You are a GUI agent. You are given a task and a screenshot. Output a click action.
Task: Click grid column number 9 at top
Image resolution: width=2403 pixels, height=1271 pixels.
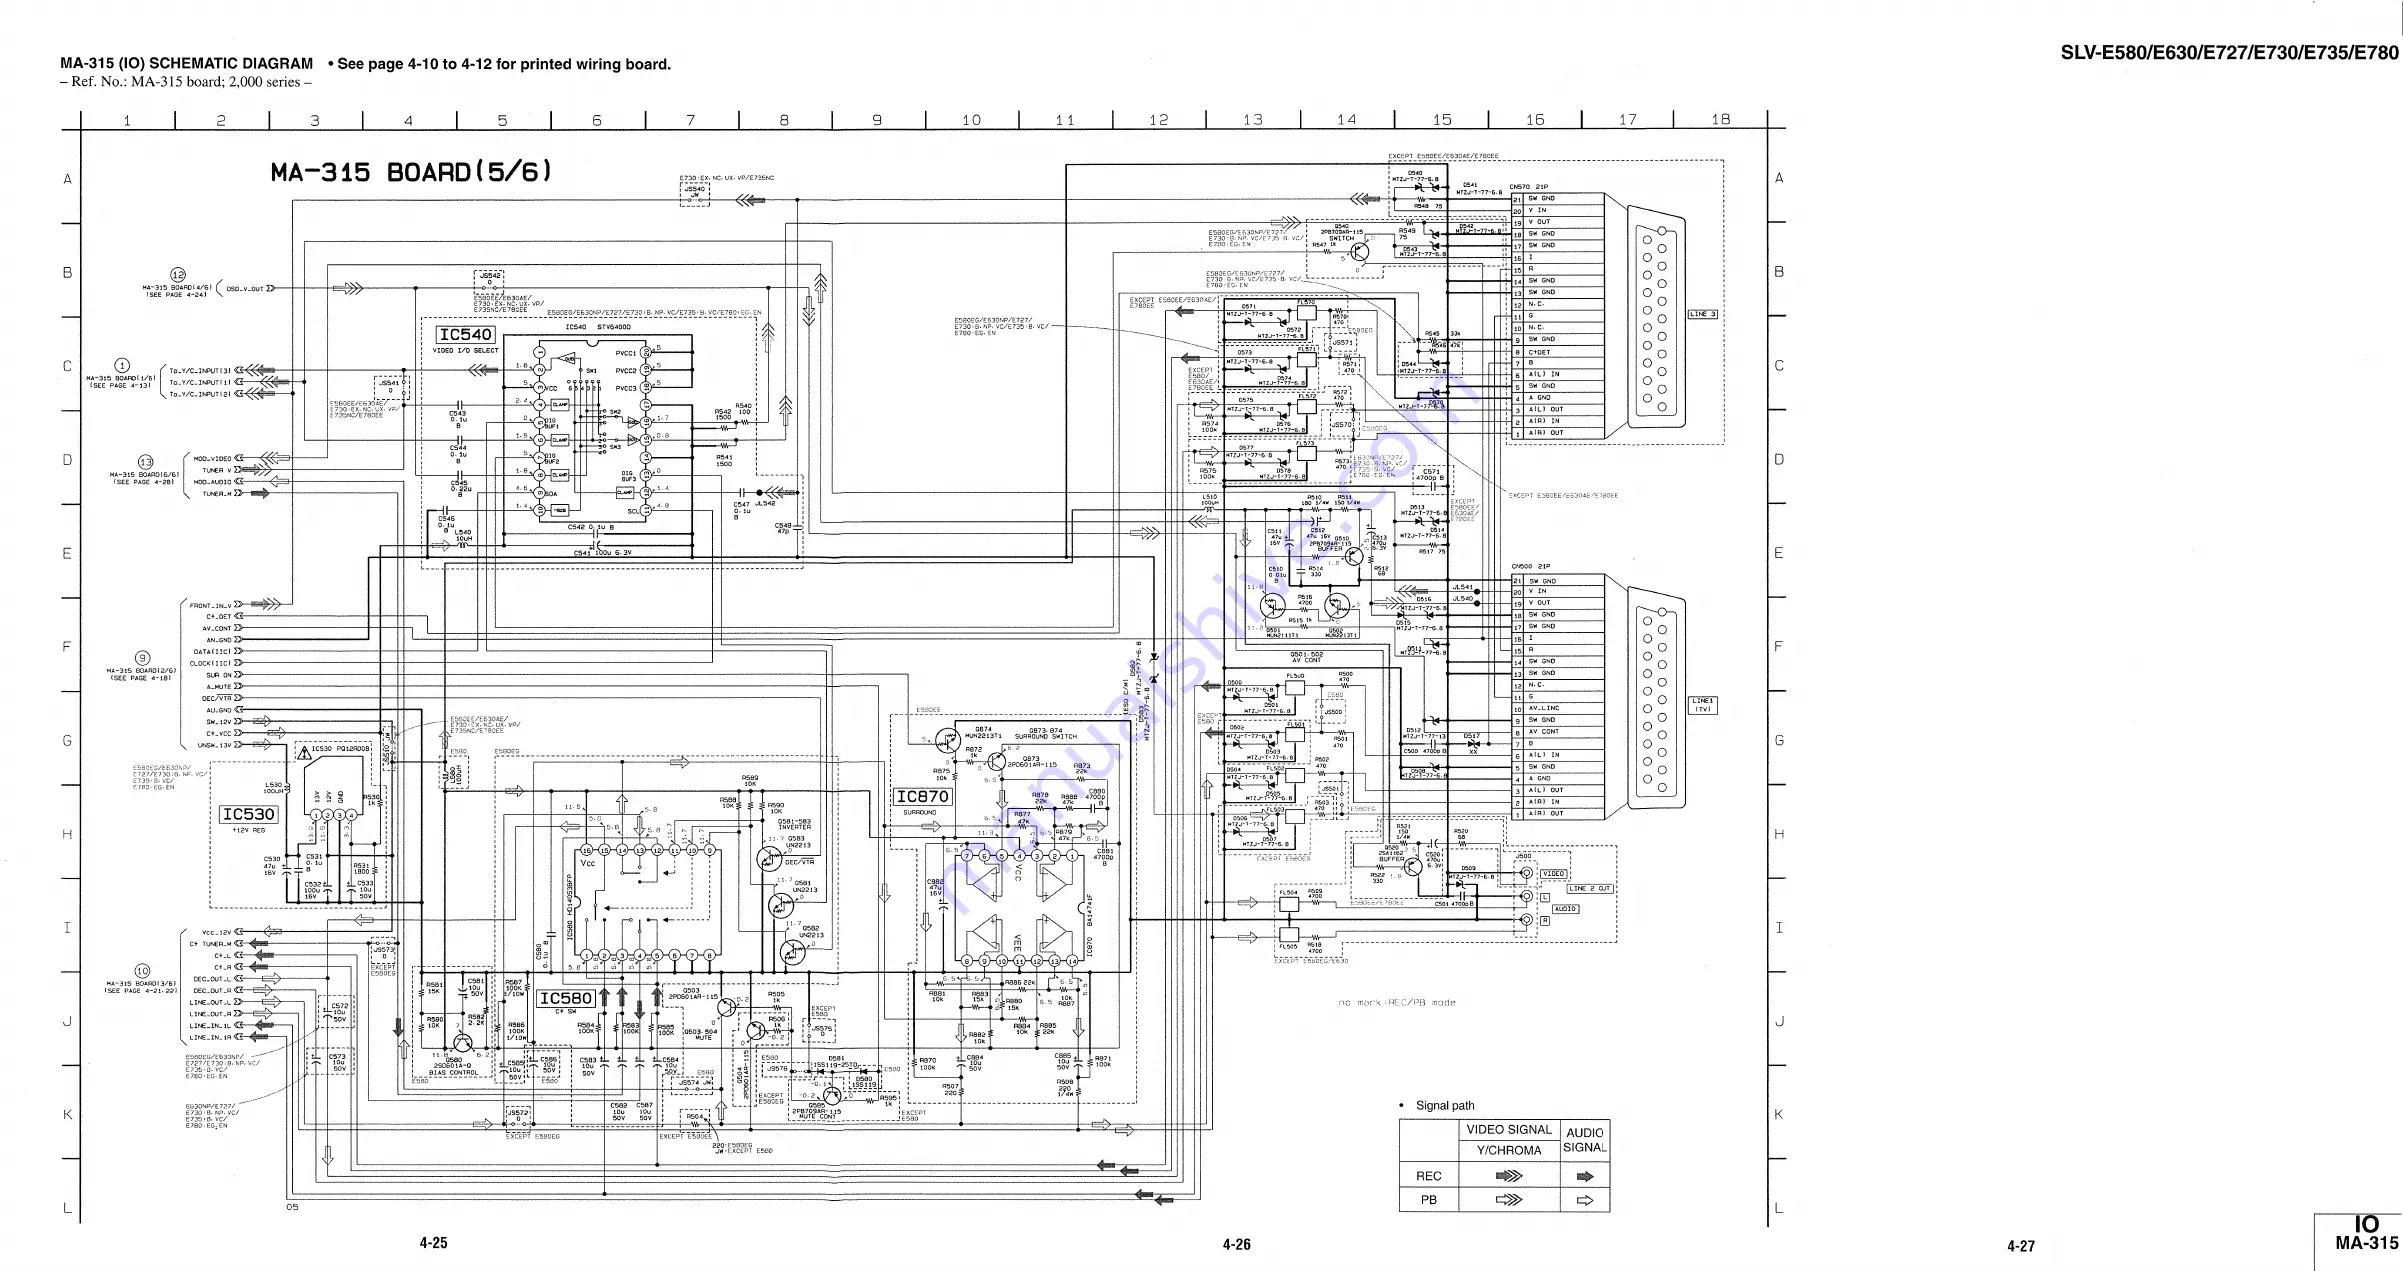[x=877, y=120]
